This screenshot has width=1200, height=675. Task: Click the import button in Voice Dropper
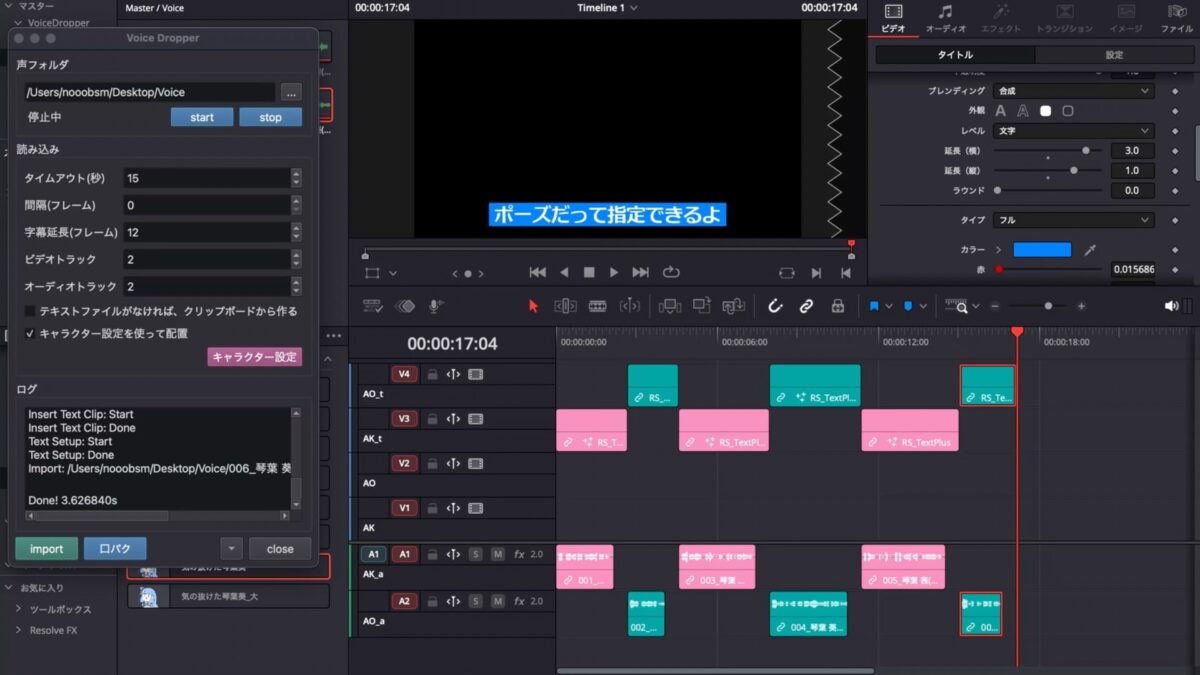click(x=46, y=549)
